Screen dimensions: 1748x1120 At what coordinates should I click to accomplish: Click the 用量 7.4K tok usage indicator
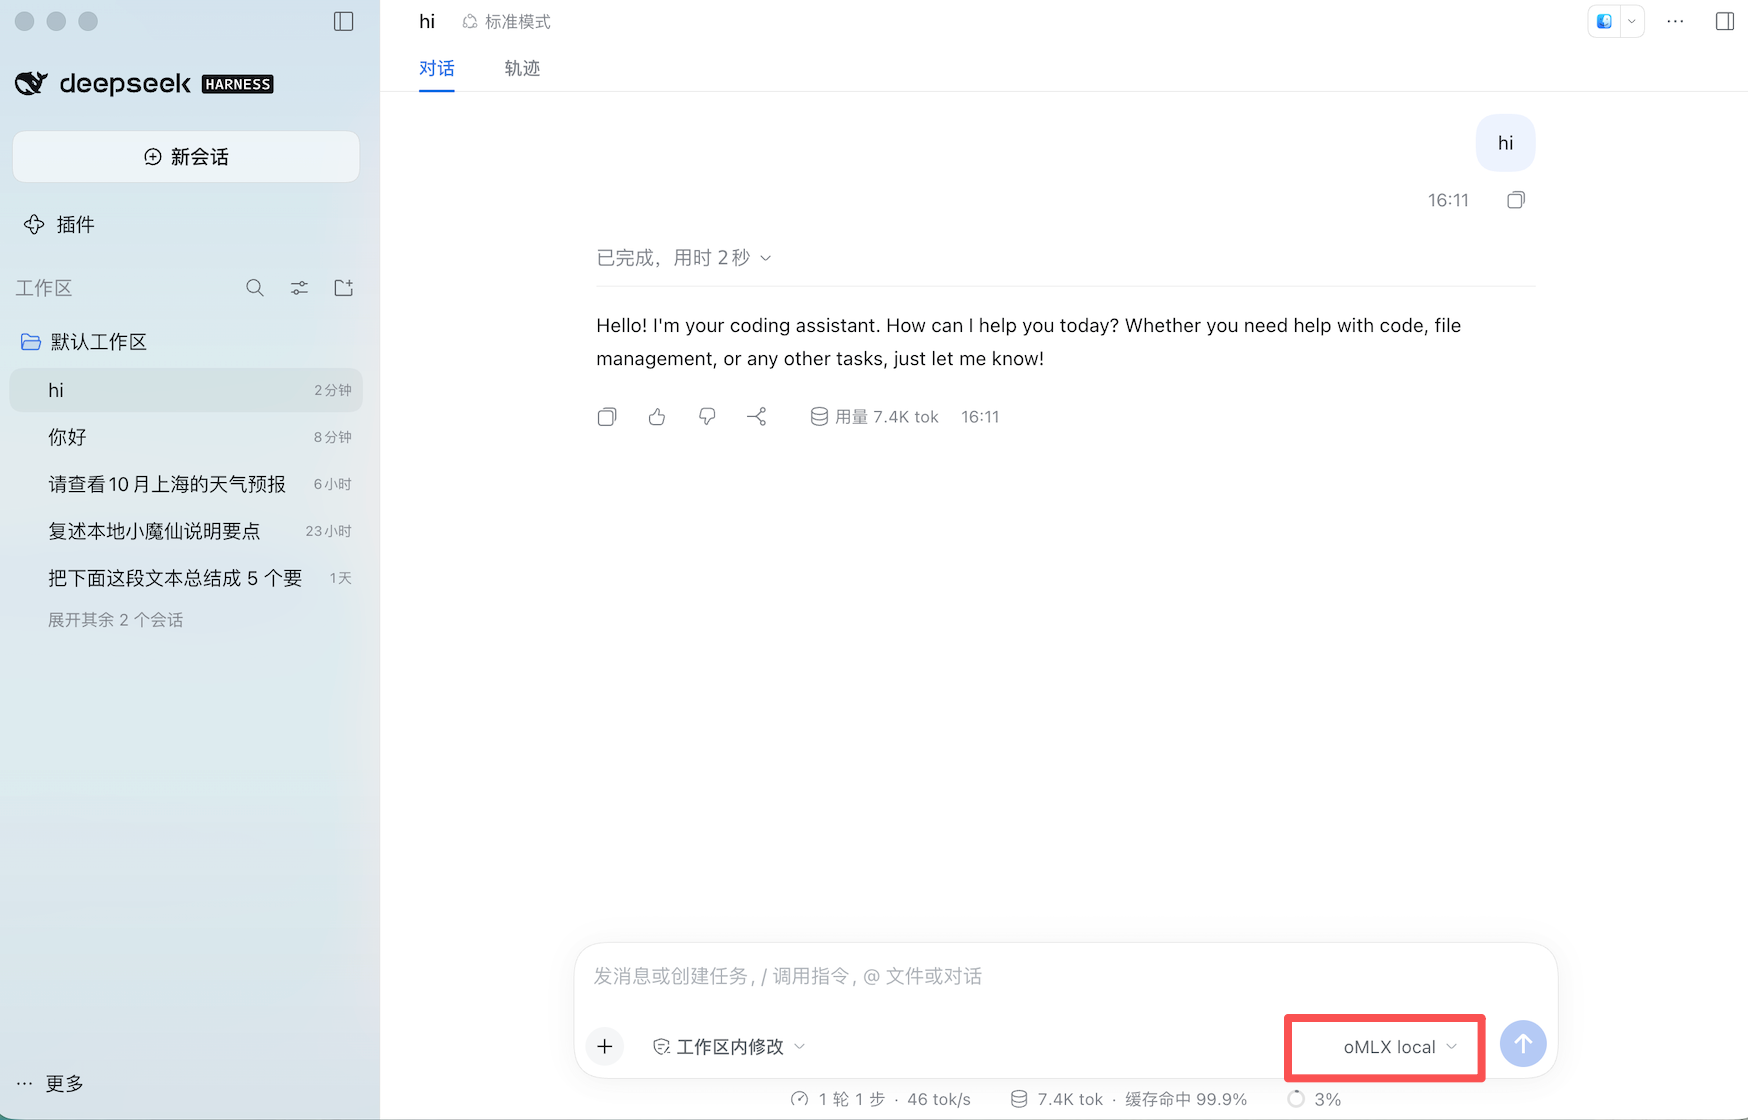coord(874,417)
